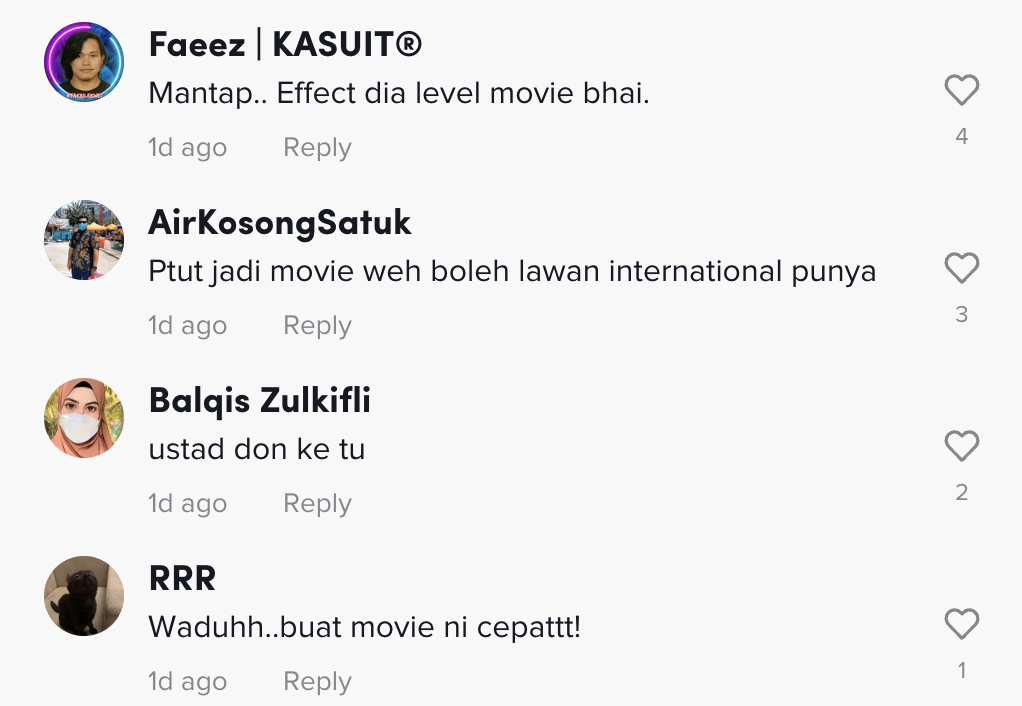Reply to Balqis Zulkifli's comment
The image size is (1022, 706).
tap(317, 504)
